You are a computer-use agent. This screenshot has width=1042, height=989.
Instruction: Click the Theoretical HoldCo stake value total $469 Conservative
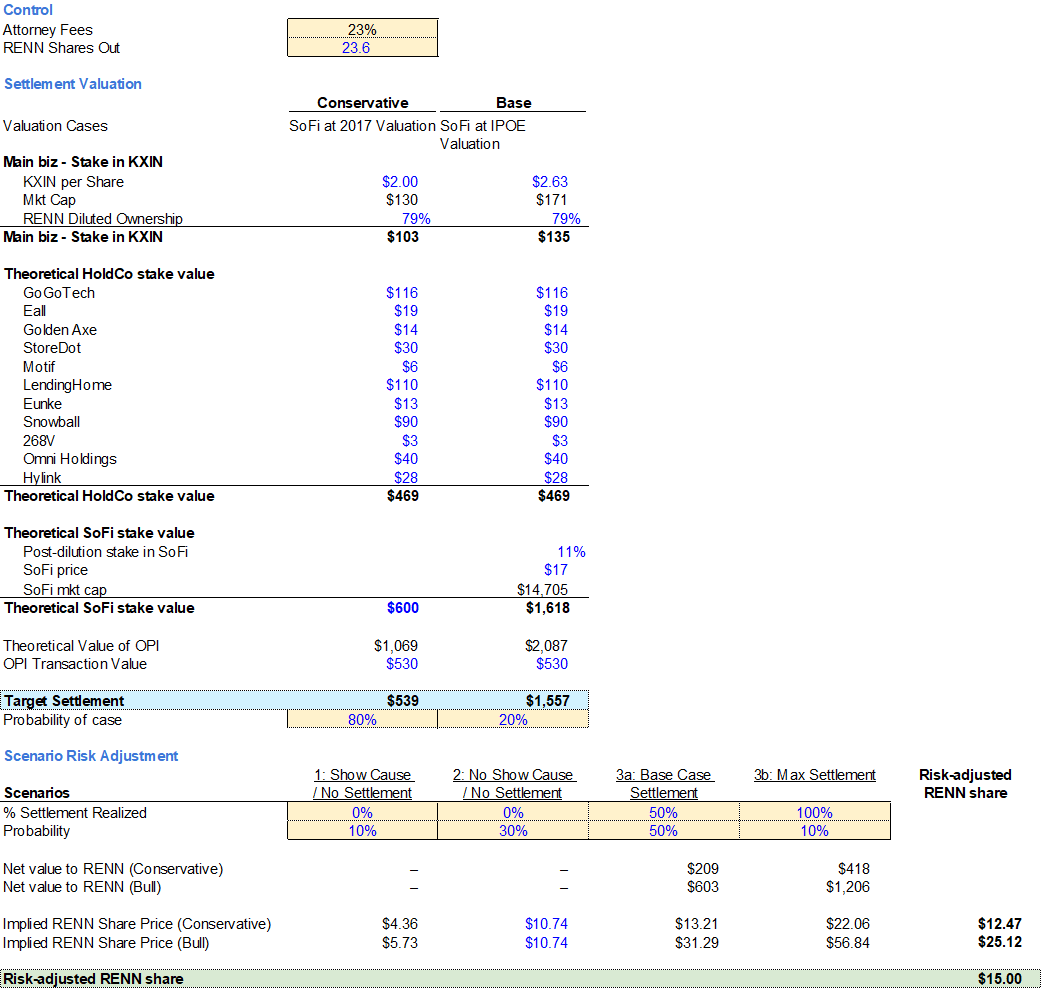point(403,496)
